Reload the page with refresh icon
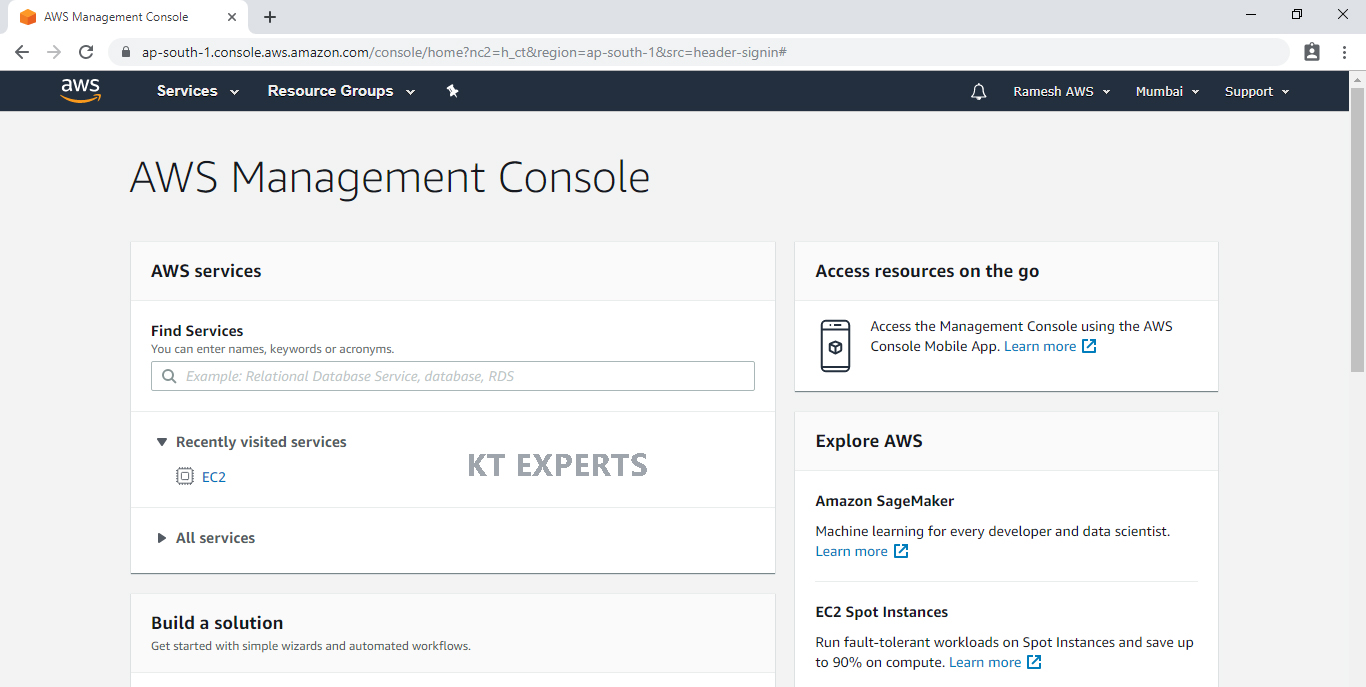Image resolution: width=1366 pixels, height=687 pixels. click(86, 52)
